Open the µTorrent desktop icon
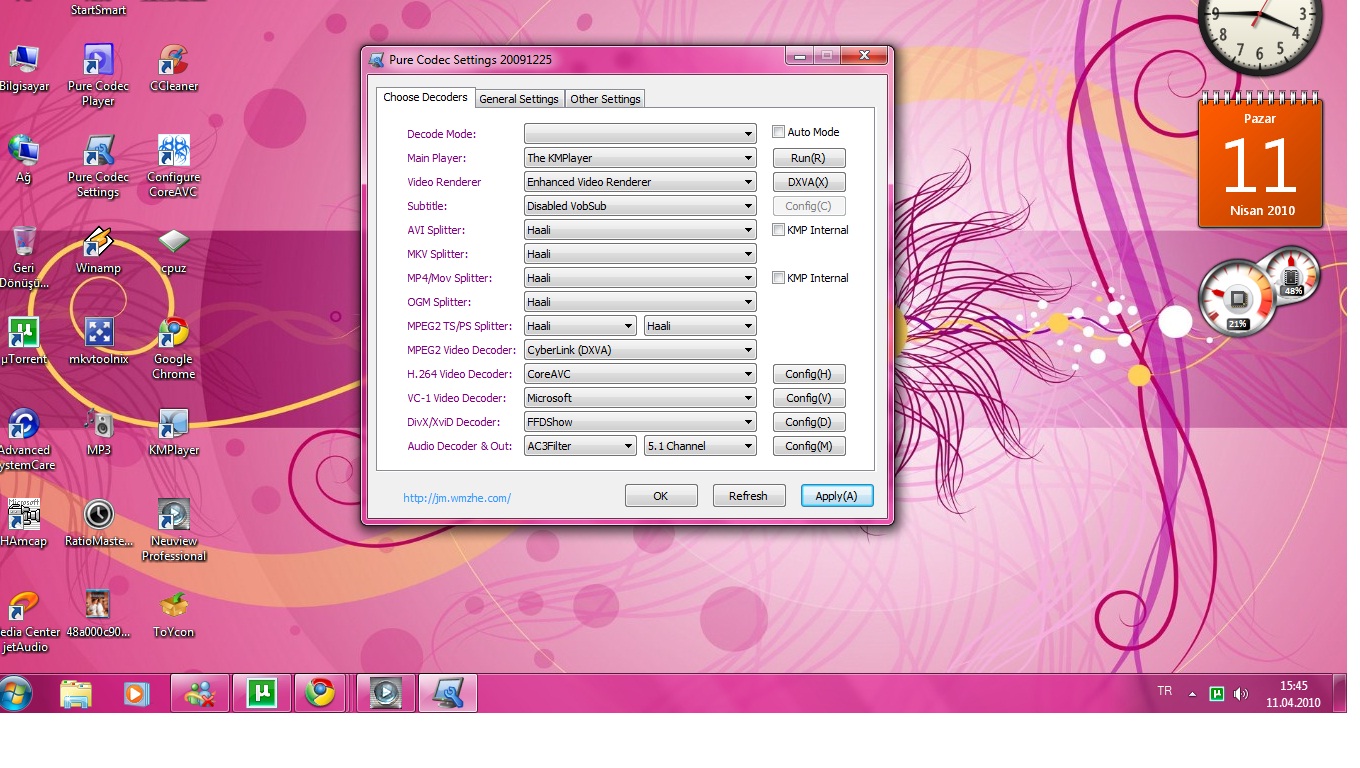1360x768 pixels. tap(24, 341)
